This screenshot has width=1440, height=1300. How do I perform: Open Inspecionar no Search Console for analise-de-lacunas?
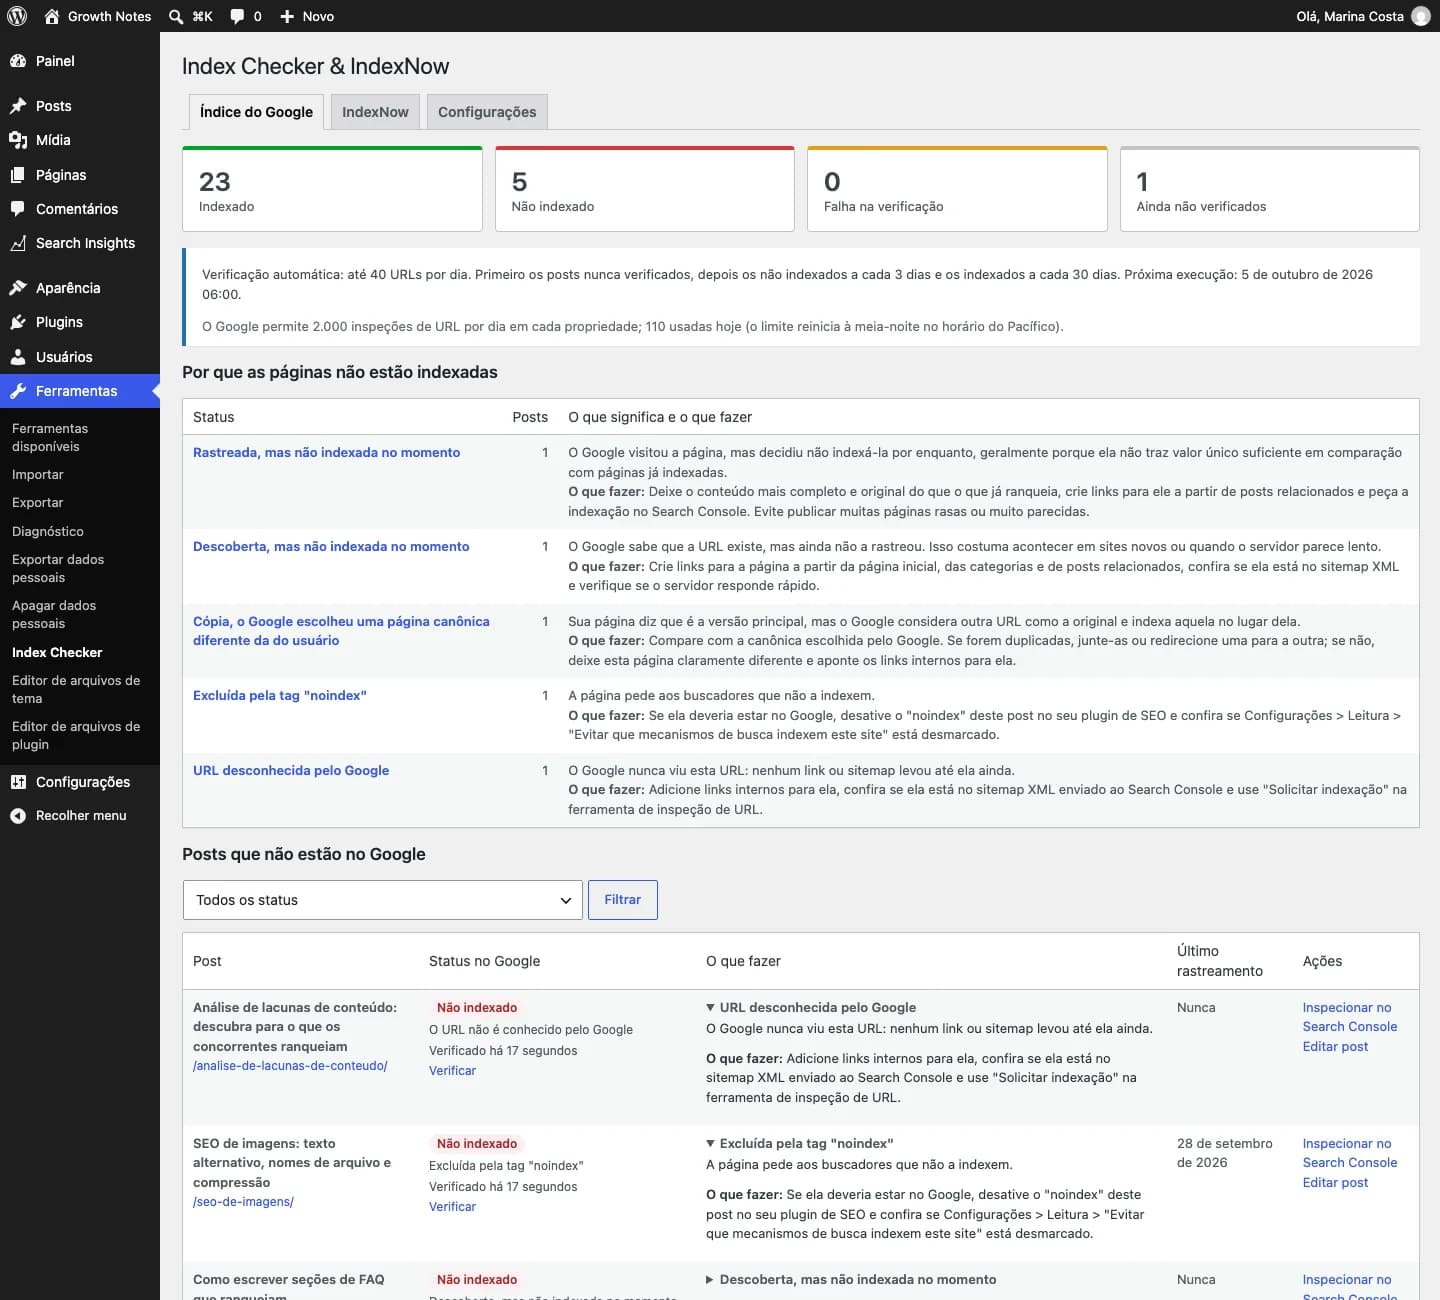(1350, 1017)
